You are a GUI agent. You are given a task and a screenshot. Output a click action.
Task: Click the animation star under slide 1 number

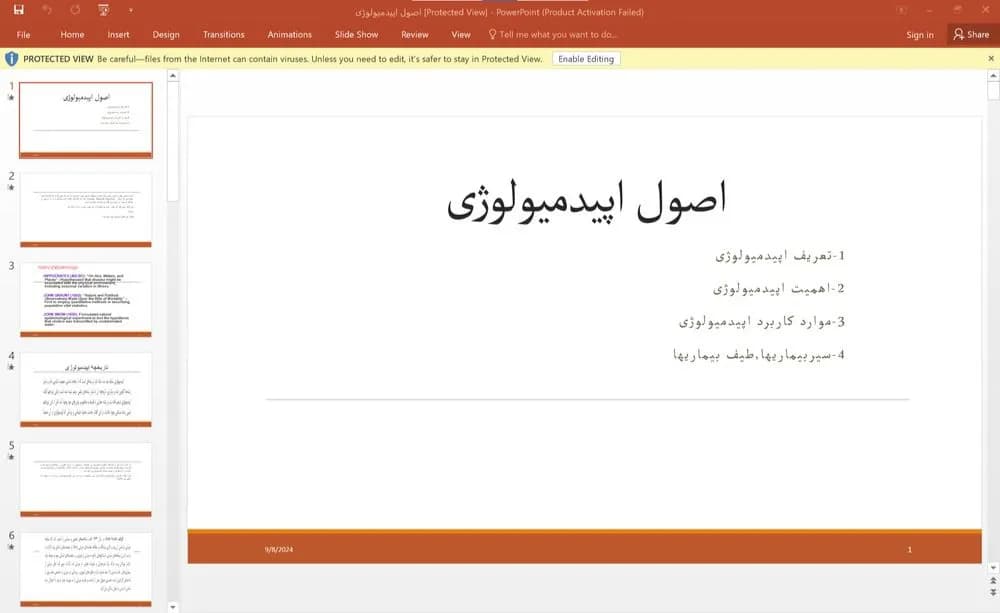pyautogui.click(x=11, y=98)
